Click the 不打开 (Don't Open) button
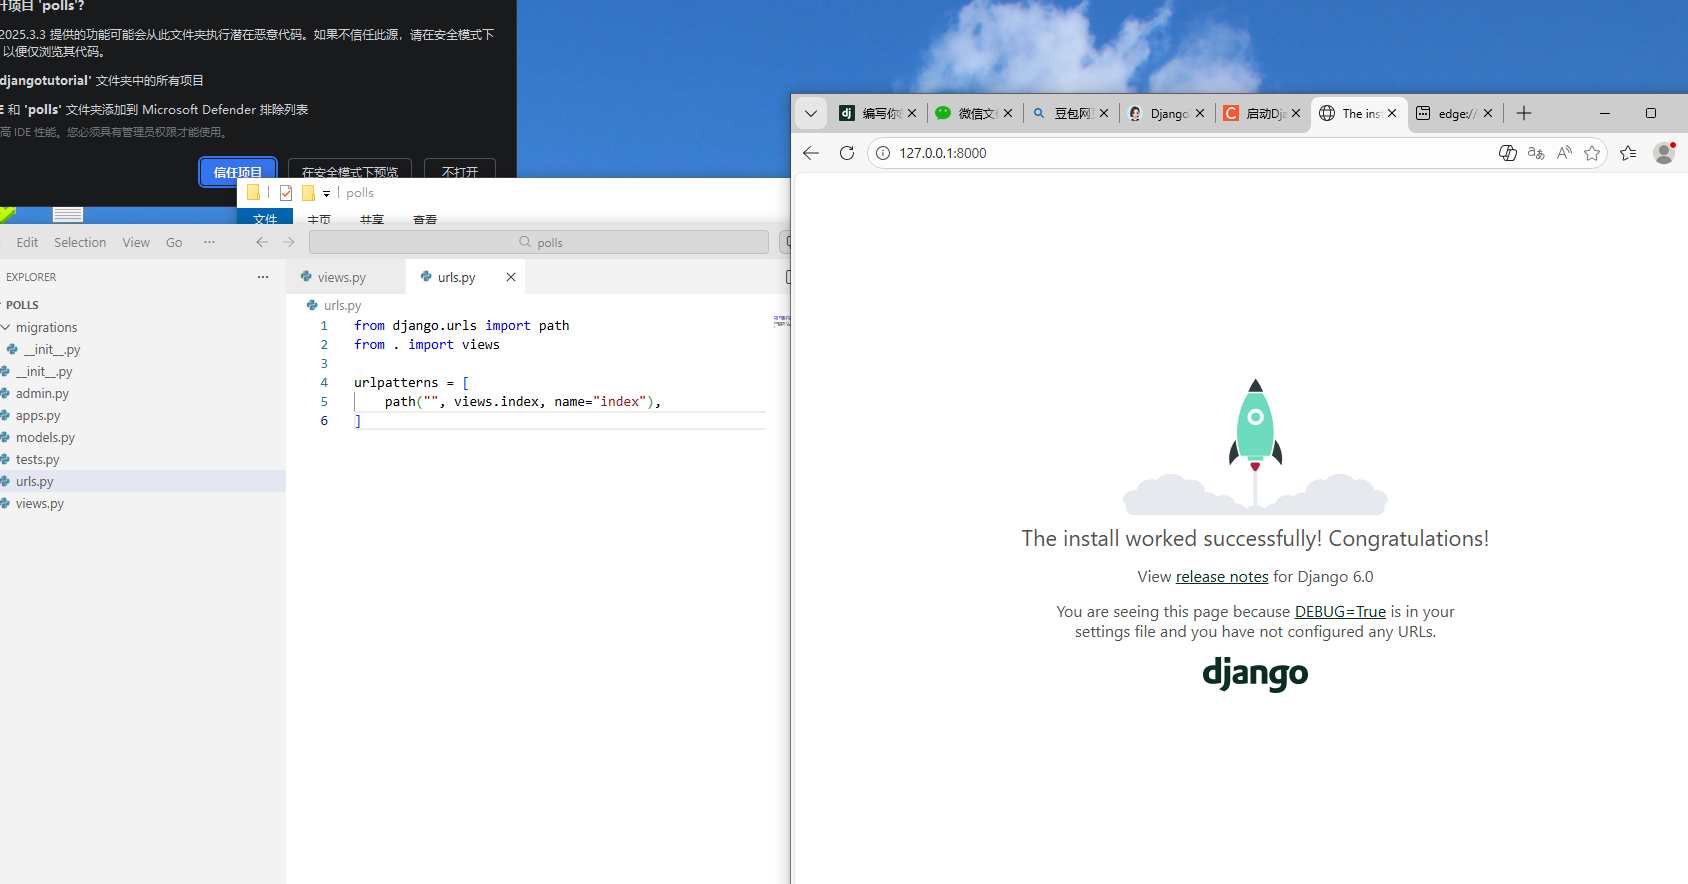Image resolution: width=1688 pixels, height=884 pixels. pyautogui.click(x=460, y=171)
